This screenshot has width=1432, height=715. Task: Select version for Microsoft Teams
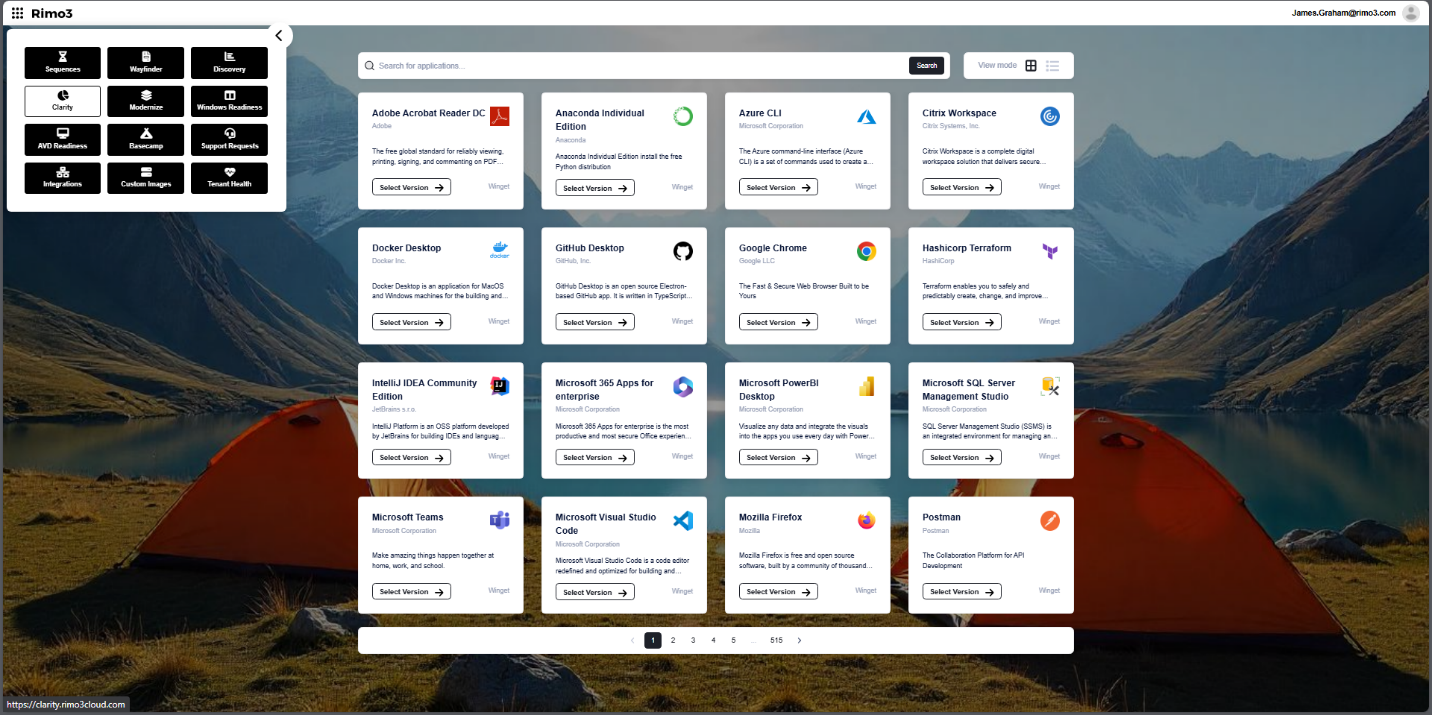tap(411, 592)
